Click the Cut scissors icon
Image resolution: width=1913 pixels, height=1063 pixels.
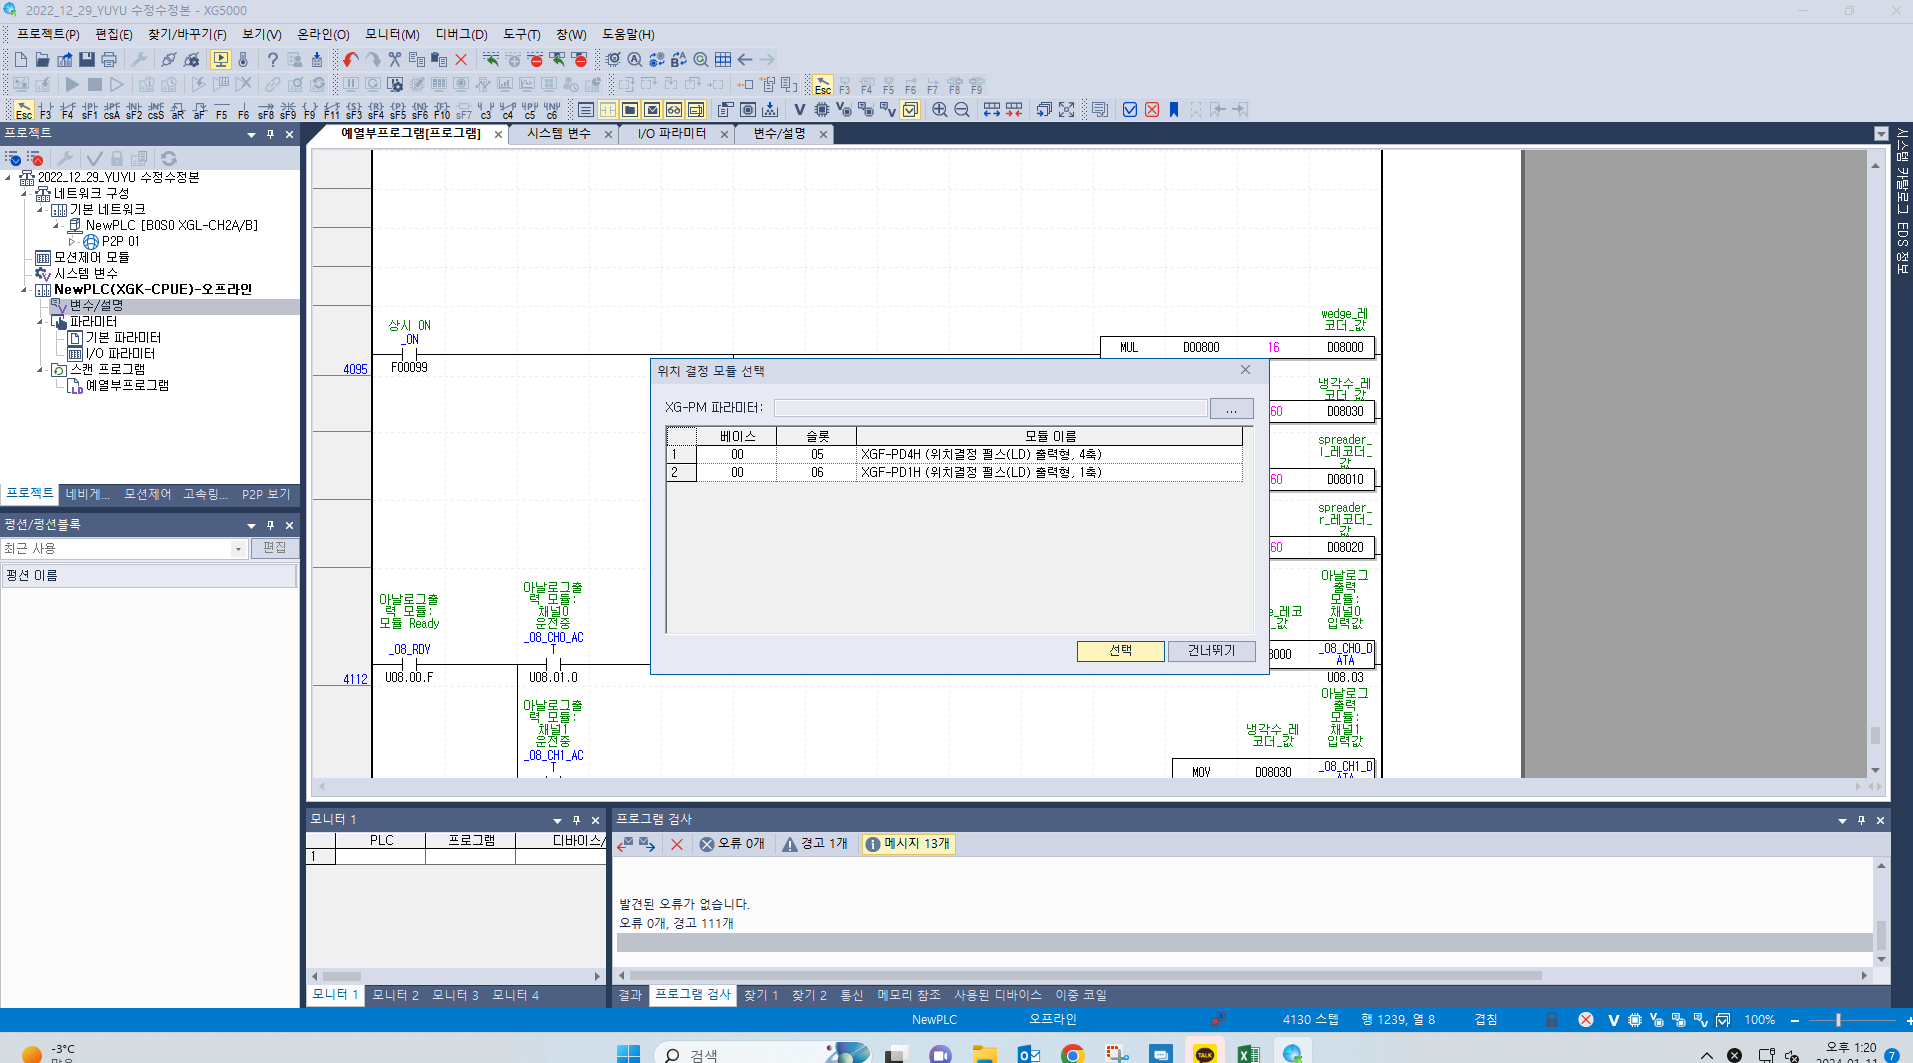coord(395,60)
